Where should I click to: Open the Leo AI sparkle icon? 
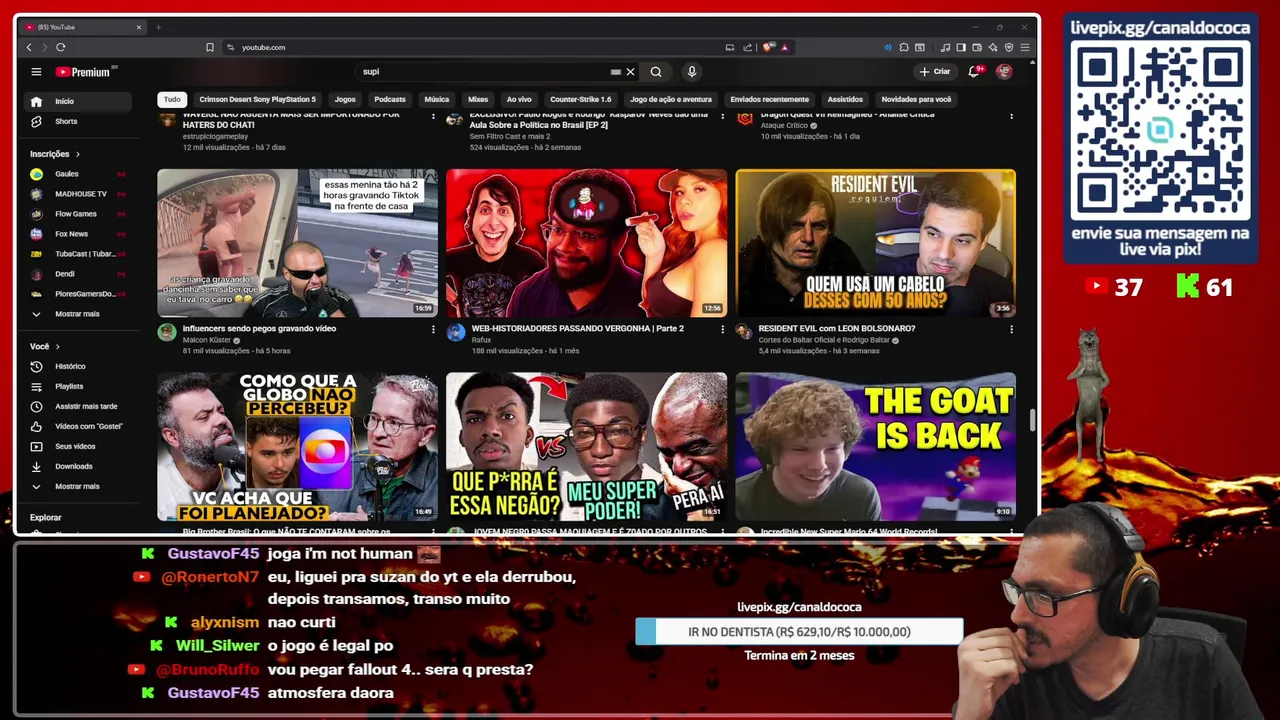tap(993, 47)
